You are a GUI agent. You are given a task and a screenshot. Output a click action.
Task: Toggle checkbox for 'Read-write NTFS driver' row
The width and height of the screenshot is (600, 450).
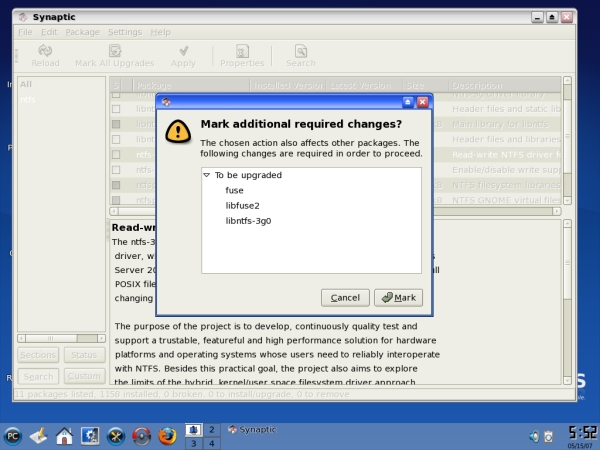(116, 155)
